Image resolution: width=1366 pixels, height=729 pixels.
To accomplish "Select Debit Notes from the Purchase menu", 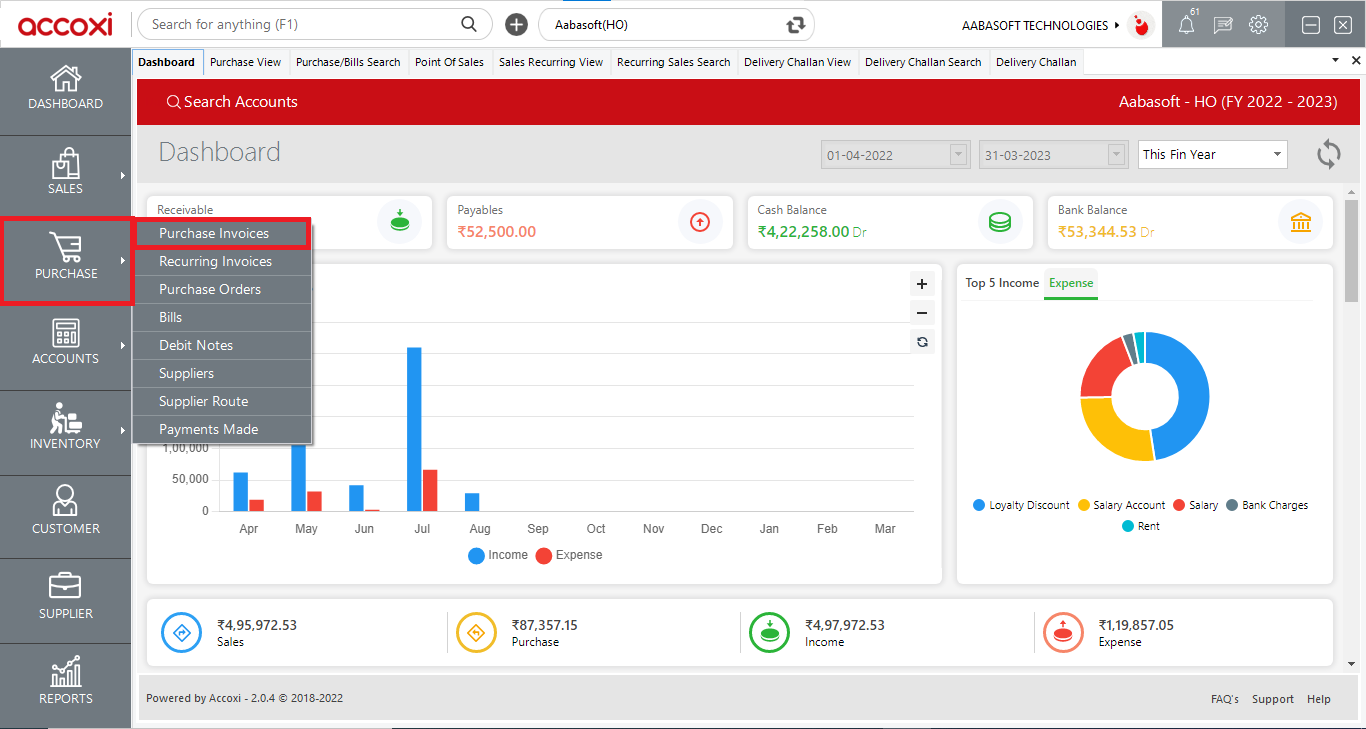I will (222, 345).
